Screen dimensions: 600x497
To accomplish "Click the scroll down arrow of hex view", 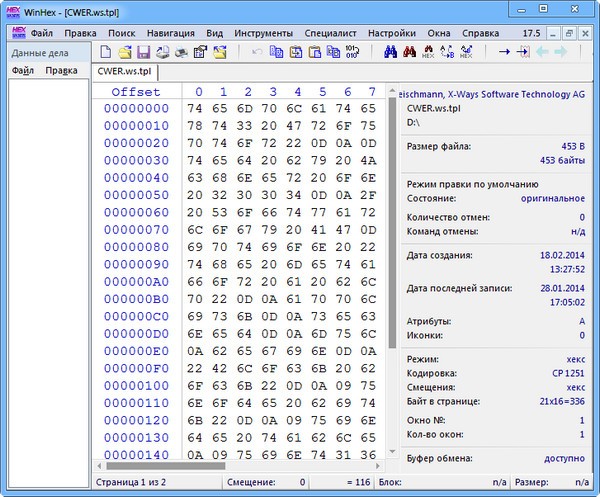I will 391,453.
